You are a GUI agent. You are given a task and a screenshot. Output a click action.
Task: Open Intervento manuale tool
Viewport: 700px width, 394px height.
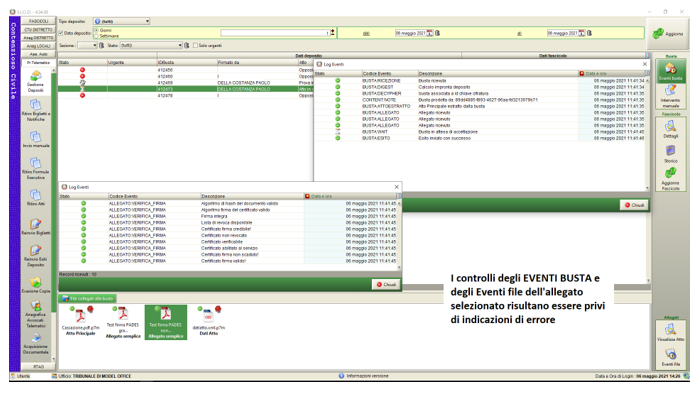(x=671, y=95)
